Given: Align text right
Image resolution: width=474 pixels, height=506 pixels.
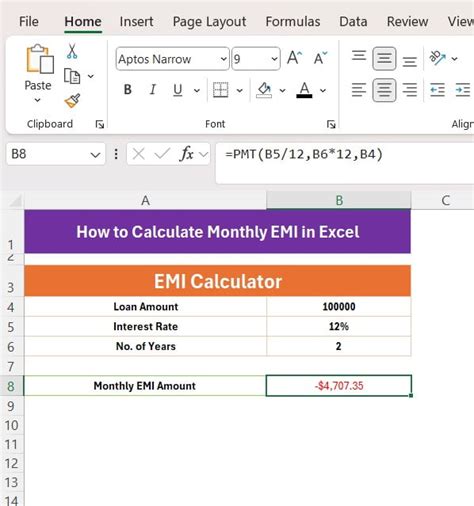Looking at the screenshot, I should [x=410, y=90].
